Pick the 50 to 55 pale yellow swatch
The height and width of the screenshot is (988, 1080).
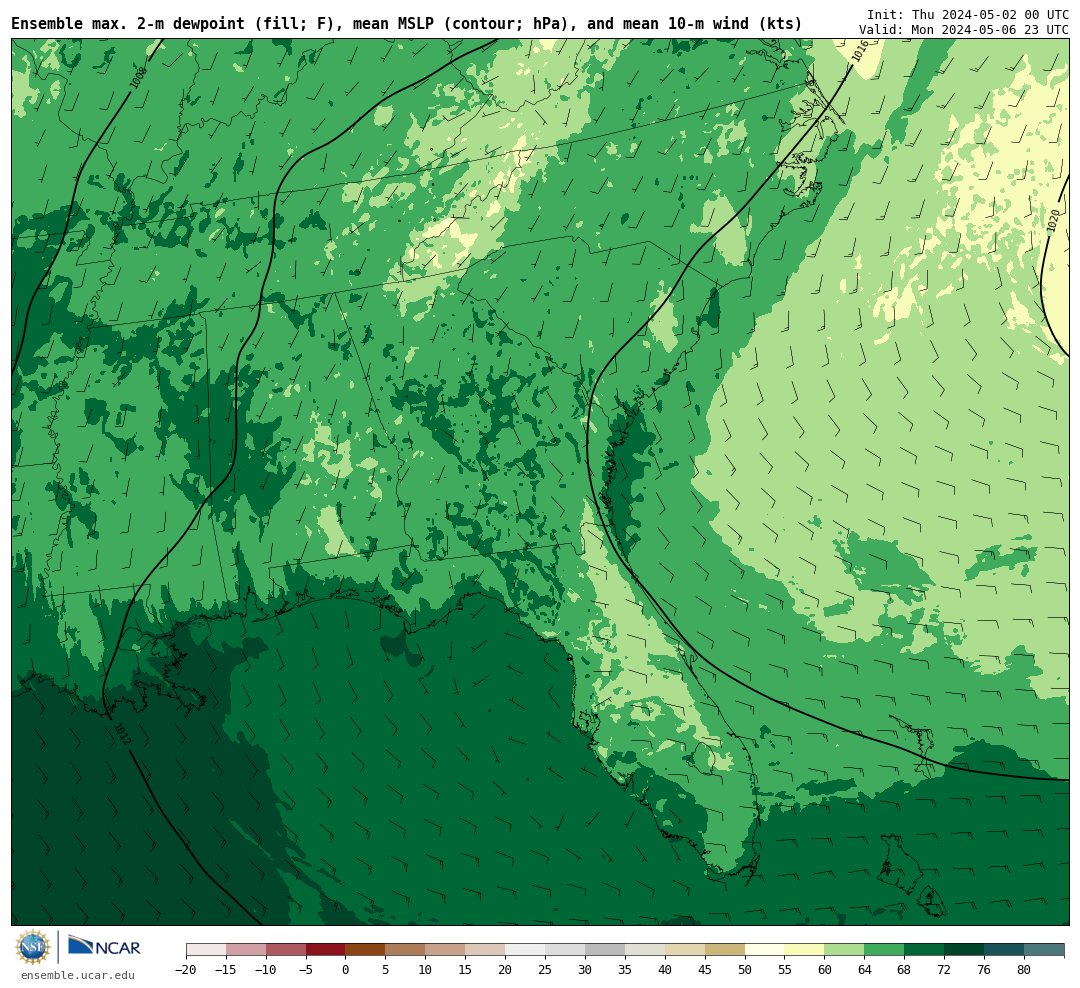(x=765, y=950)
